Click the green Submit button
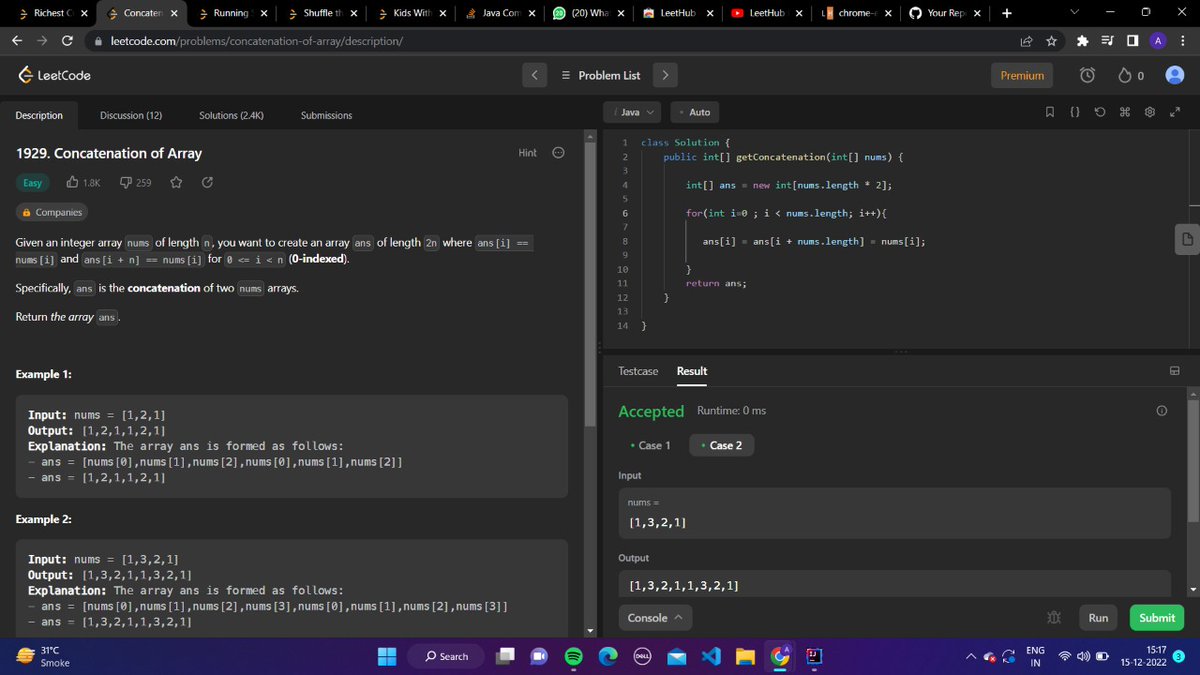The height and width of the screenshot is (675, 1200). pyautogui.click(x=1157, y=618)
